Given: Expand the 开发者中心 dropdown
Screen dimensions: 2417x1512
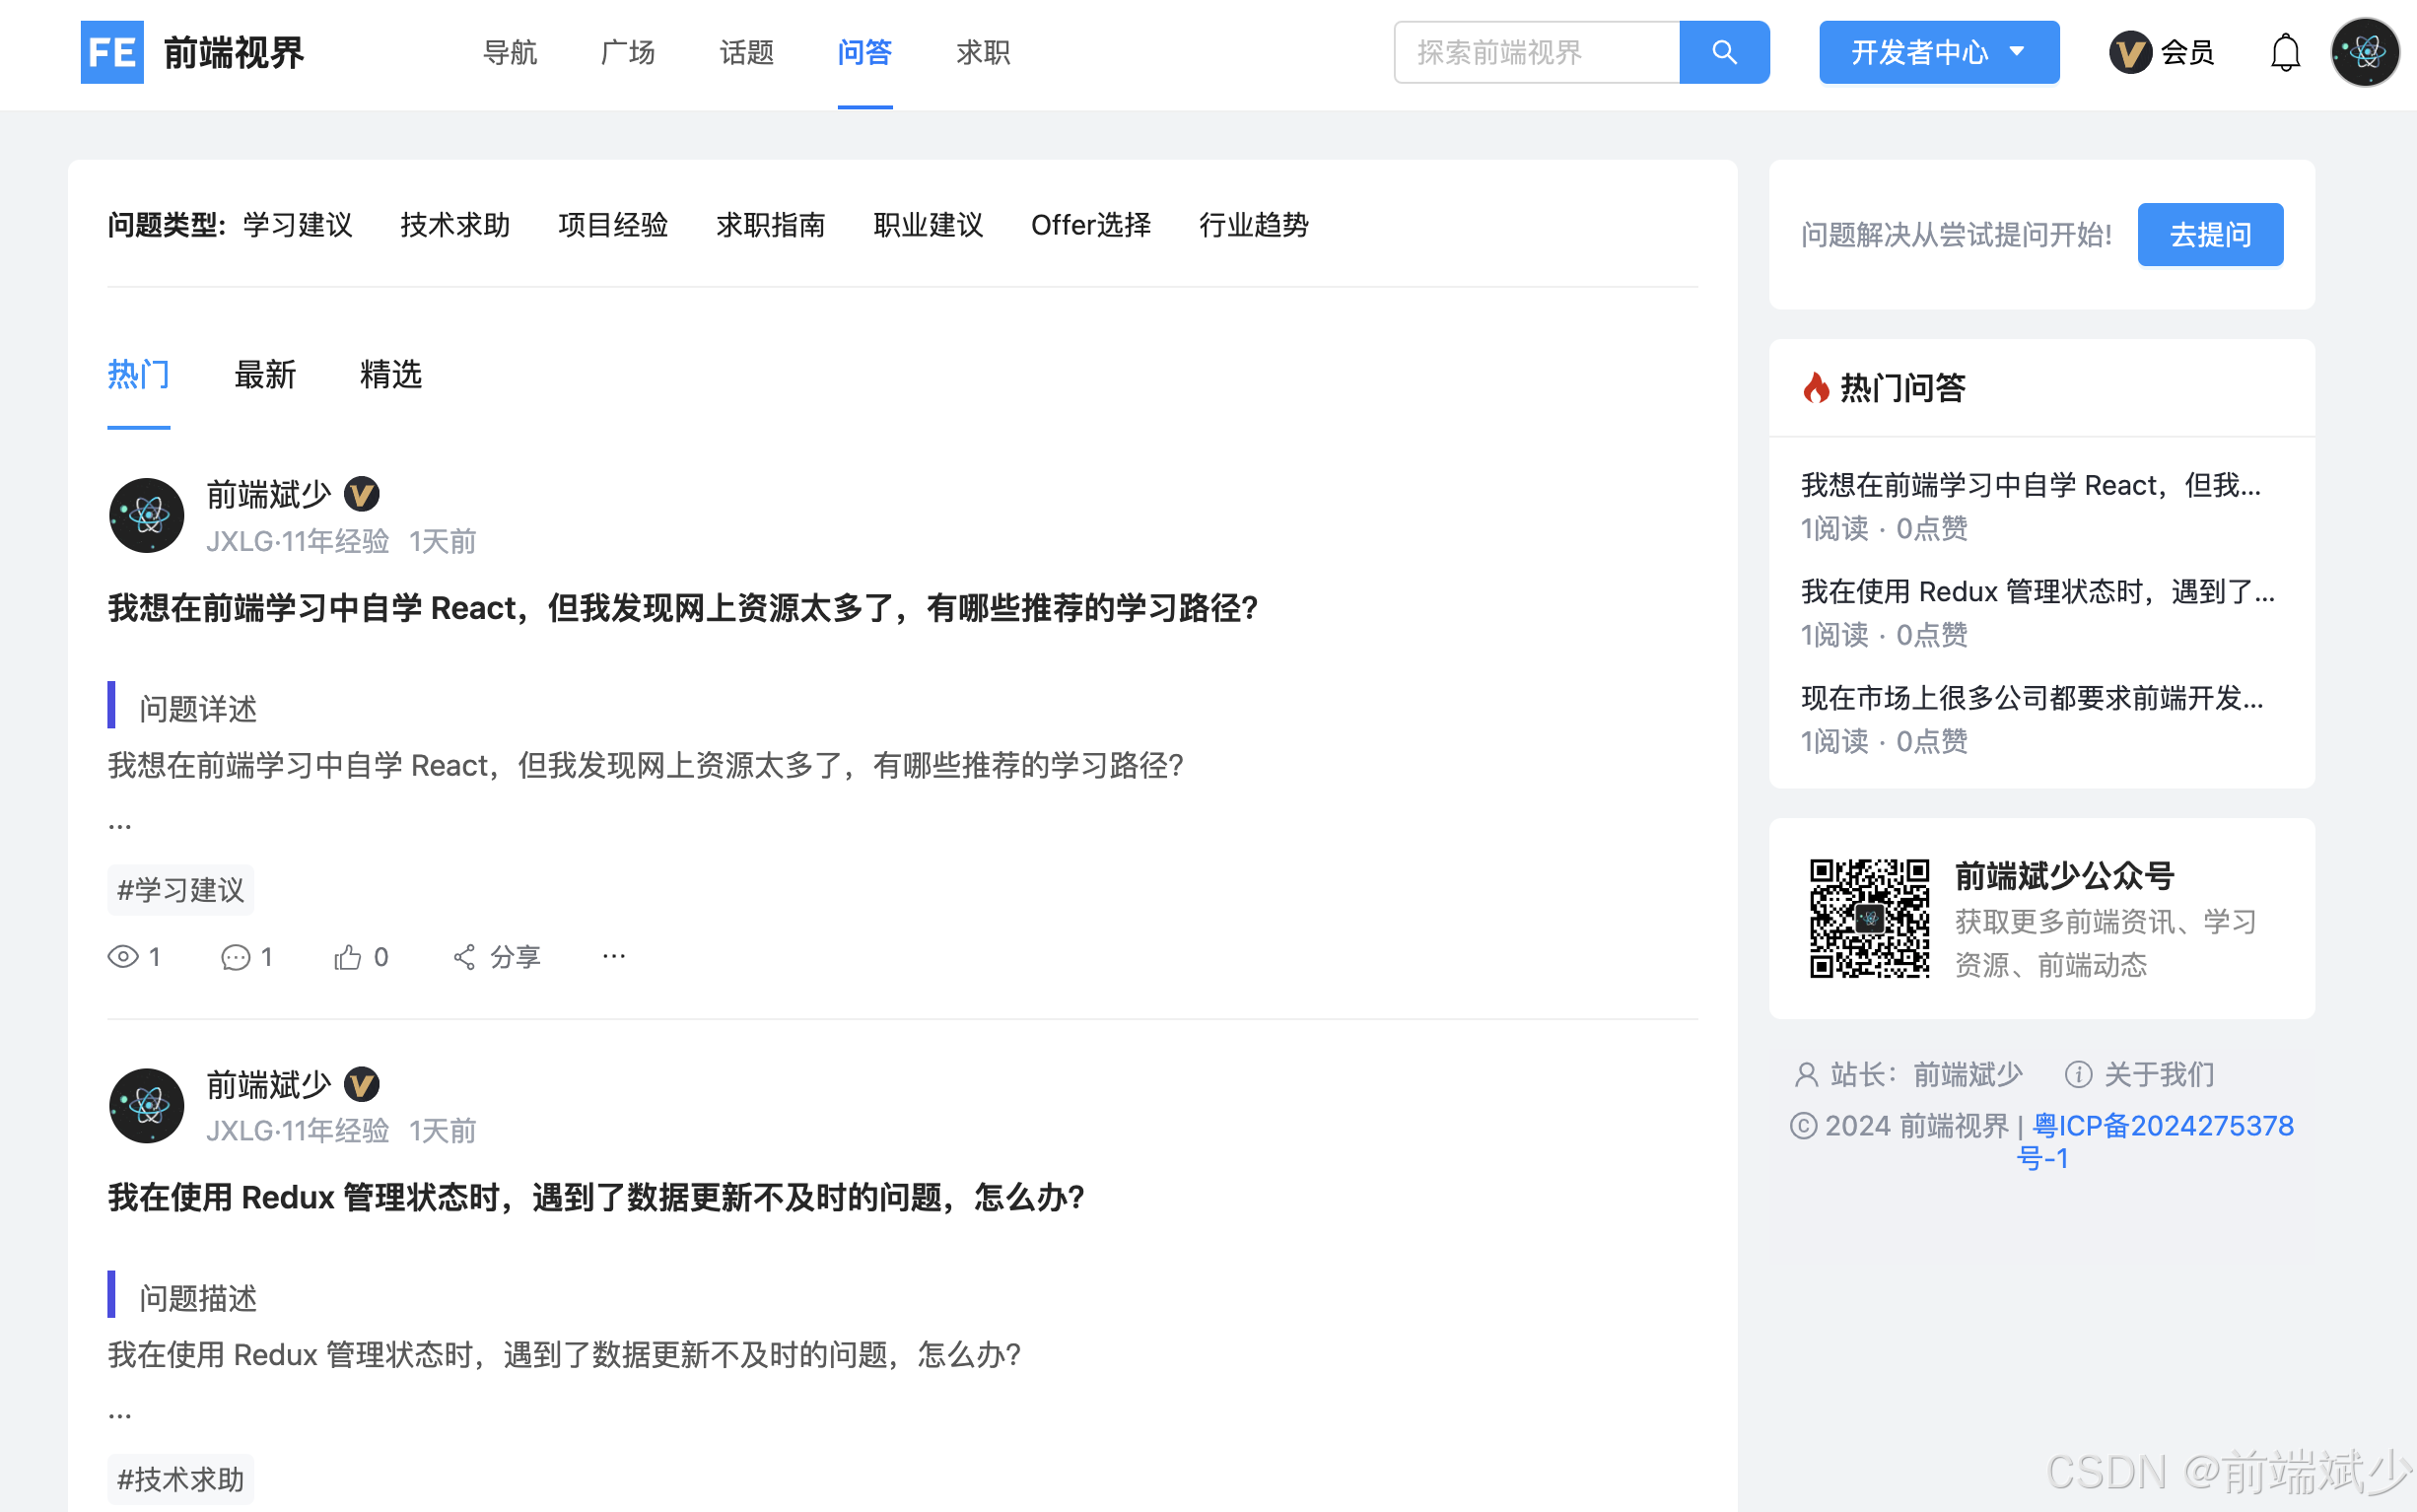Looking at the screenshot, I should pos(1938,52).
